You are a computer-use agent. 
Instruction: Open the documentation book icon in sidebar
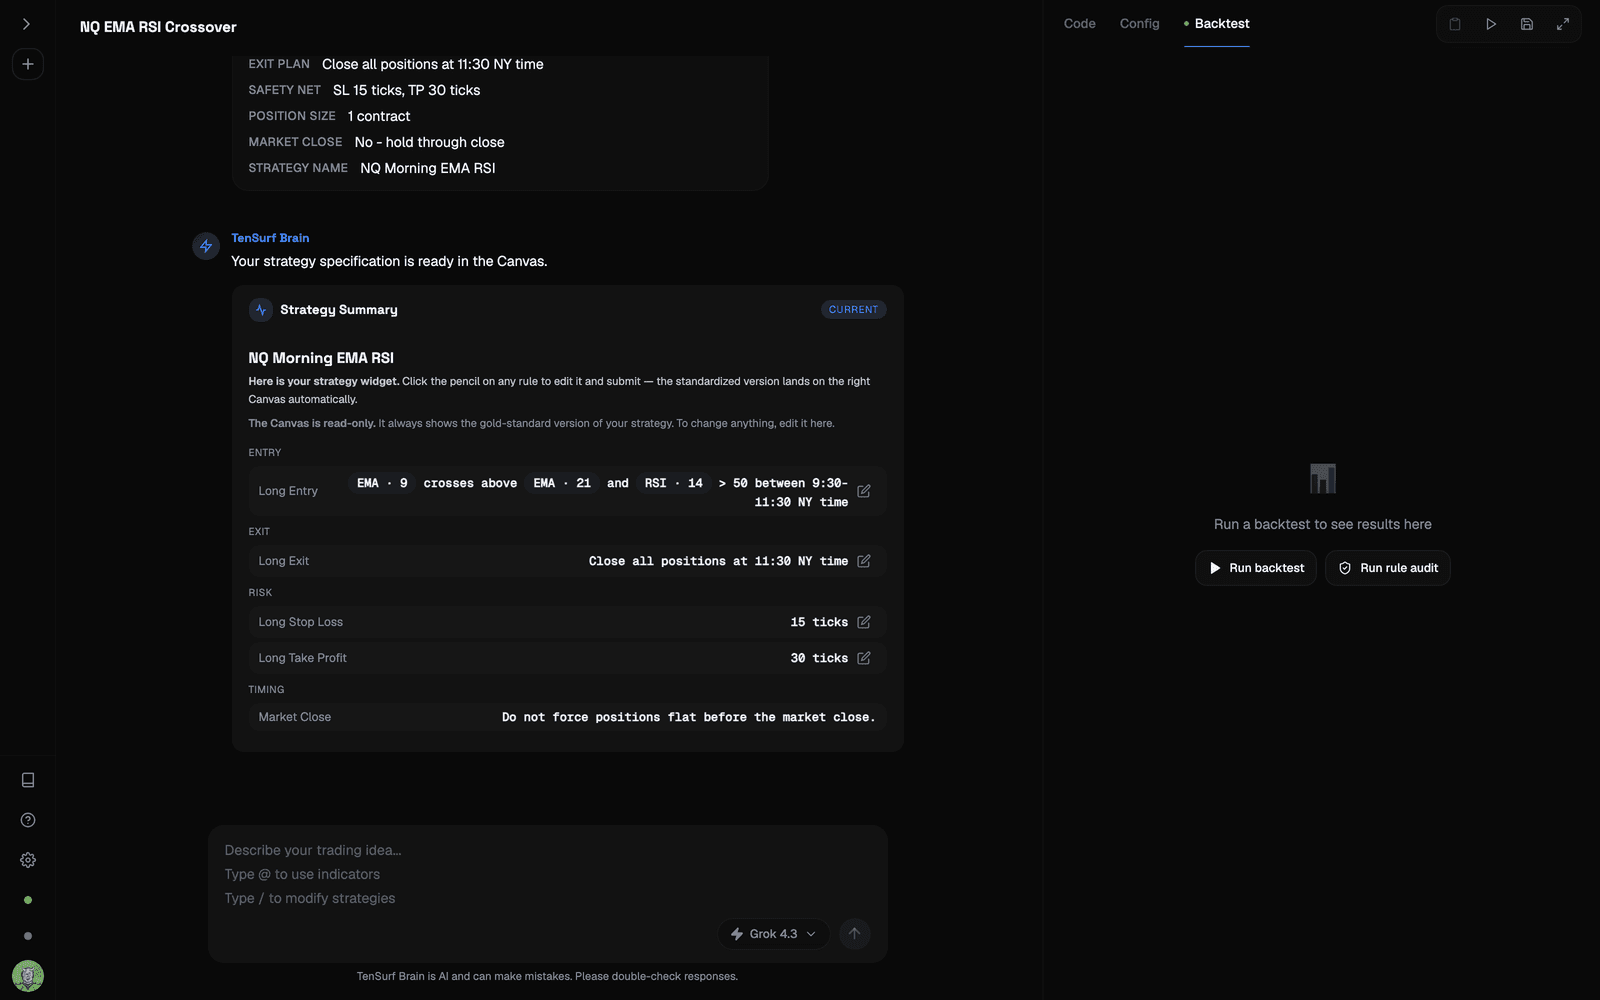pyautogui.click(x=28, y=780)
